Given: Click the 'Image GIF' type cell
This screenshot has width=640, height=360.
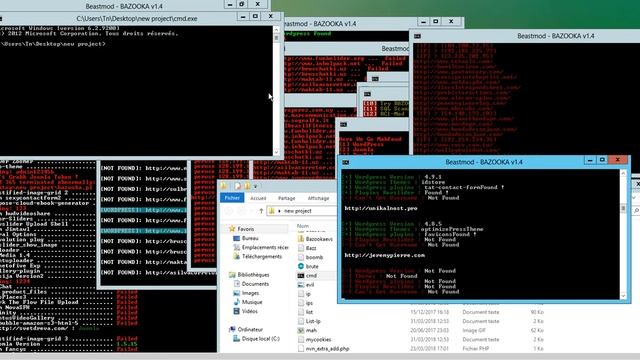Looking at the screenshot, I should coord(475,330).
